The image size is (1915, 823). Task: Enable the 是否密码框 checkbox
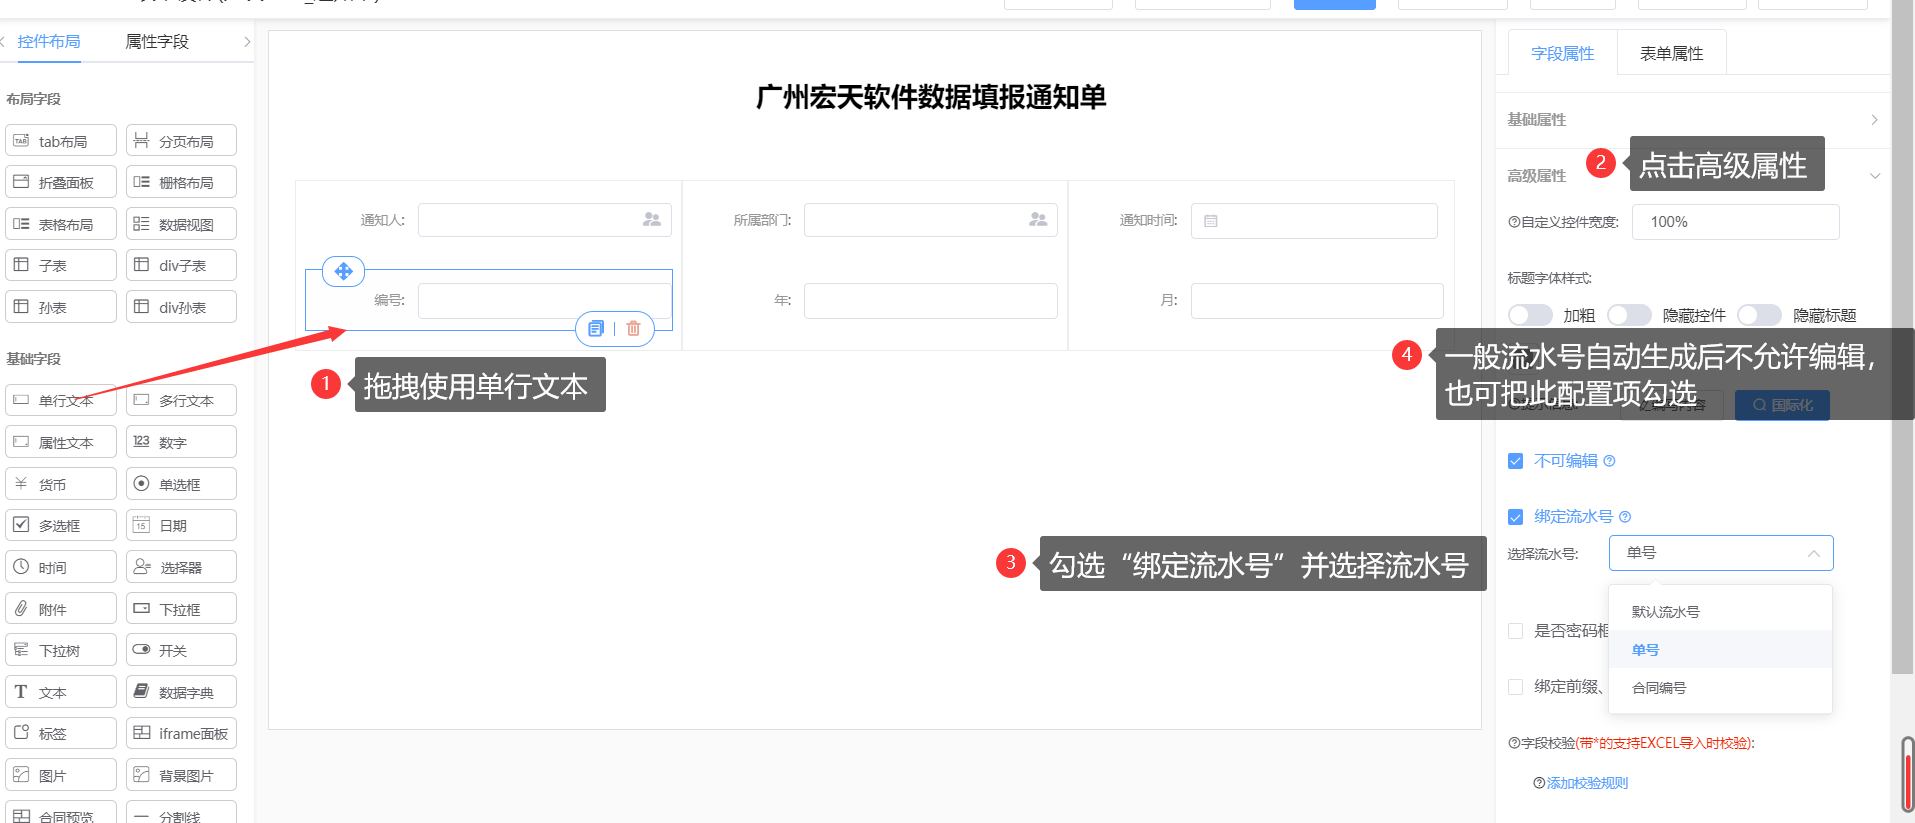(x=1515, y=631)
